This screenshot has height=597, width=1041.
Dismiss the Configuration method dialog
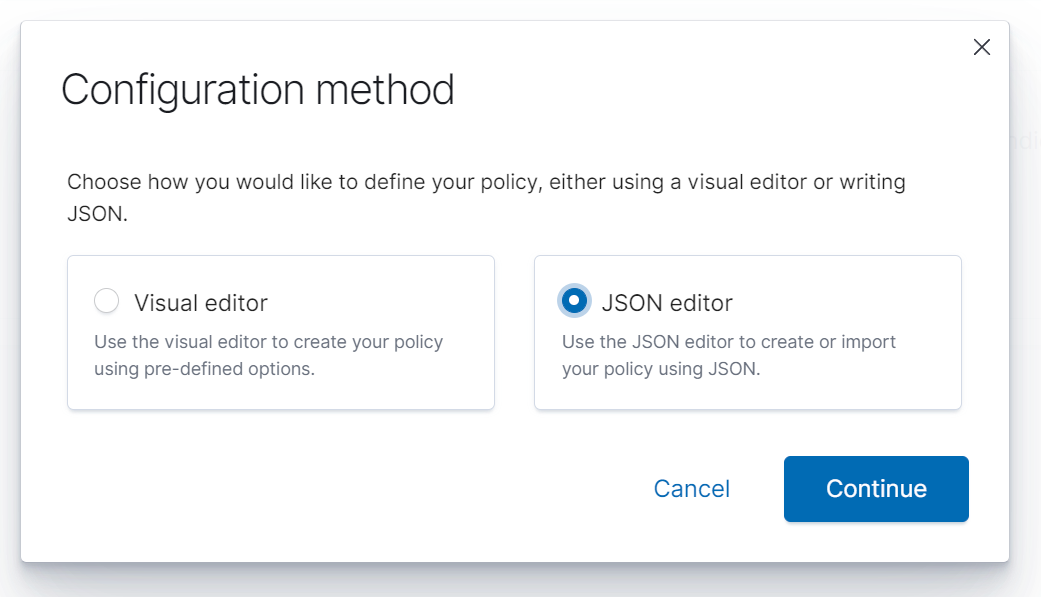click(981, 47)
